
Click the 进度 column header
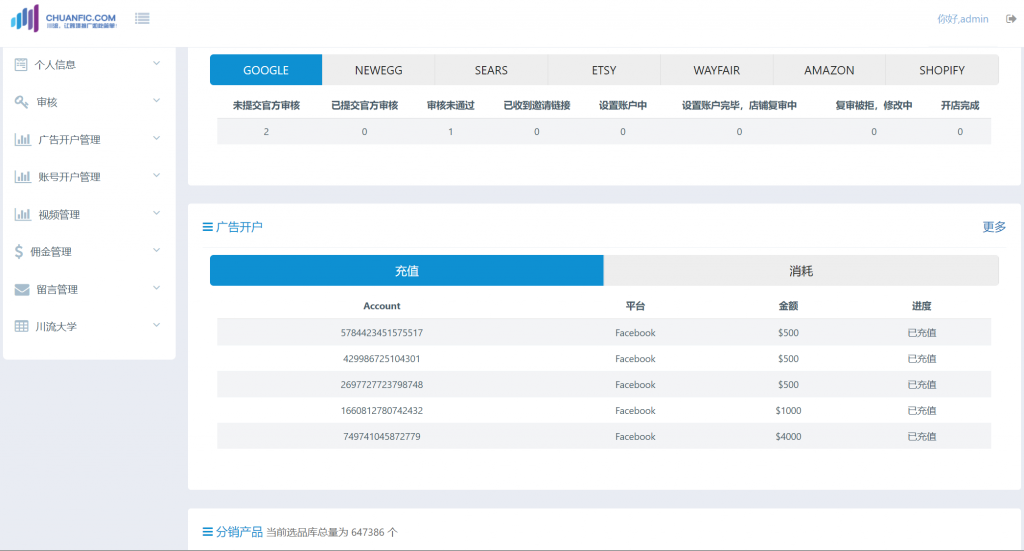(x=921, y=306)
